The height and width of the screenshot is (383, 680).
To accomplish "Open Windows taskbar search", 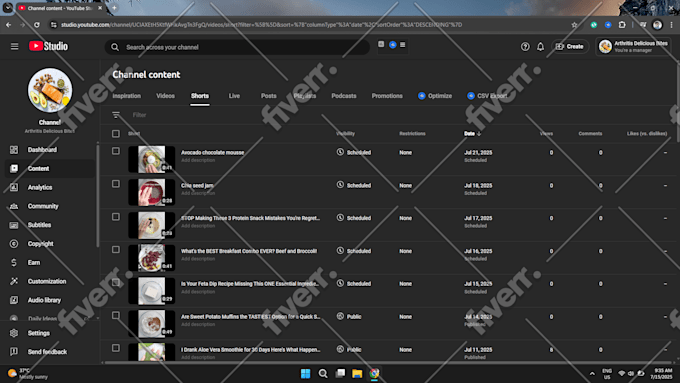I will click(323, 373).
